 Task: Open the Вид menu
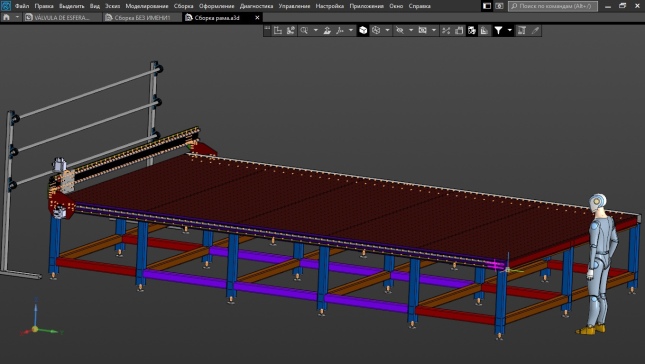(x=95, y=6)
